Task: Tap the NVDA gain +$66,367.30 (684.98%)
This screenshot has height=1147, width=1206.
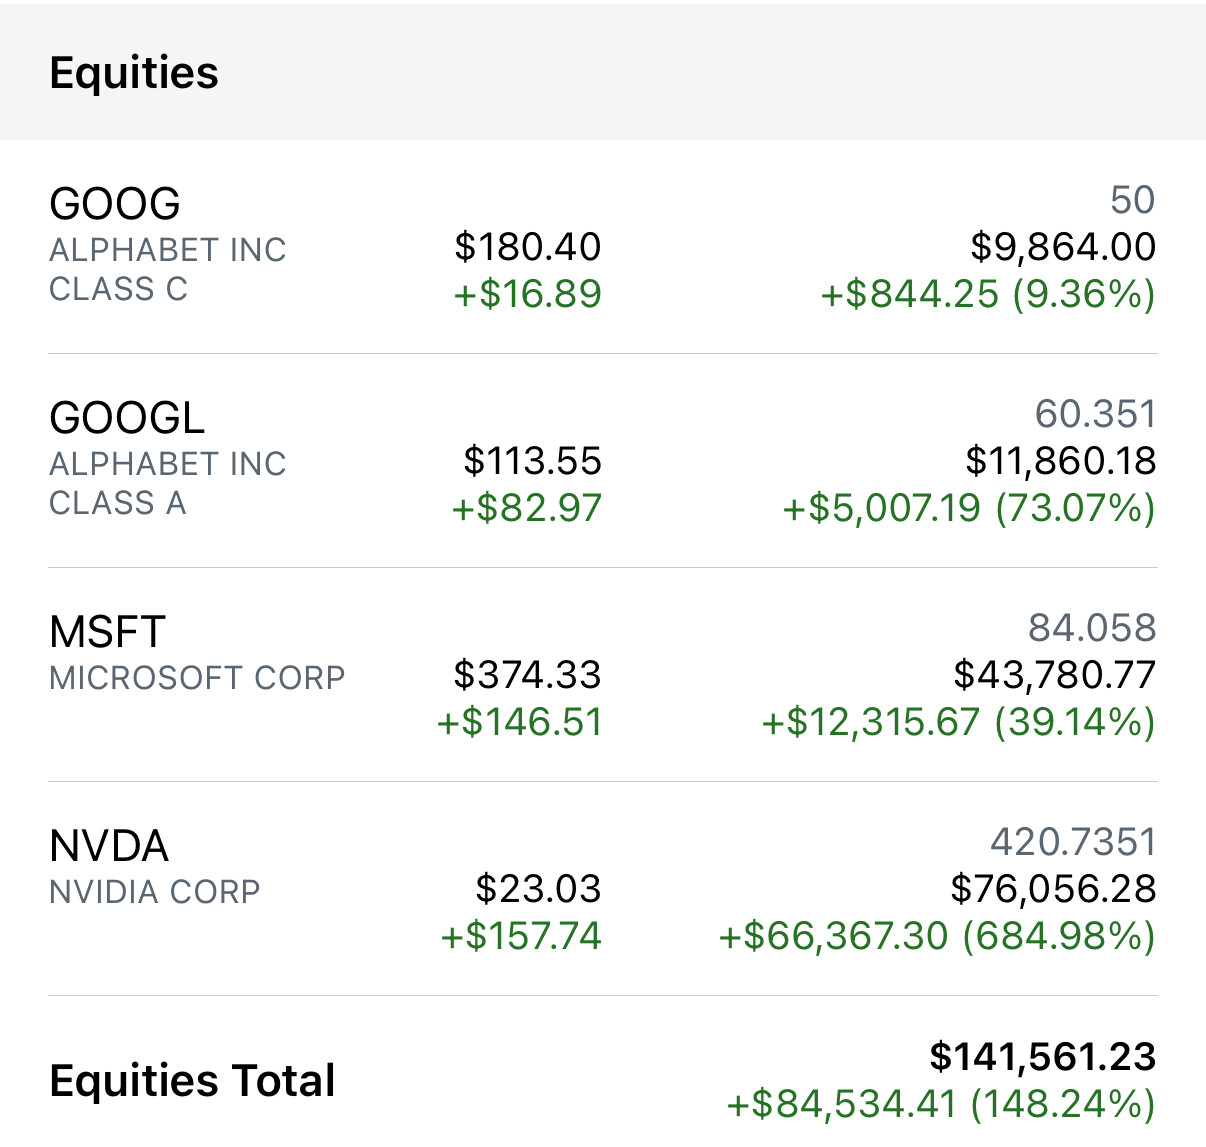Action: coord(937,936)
